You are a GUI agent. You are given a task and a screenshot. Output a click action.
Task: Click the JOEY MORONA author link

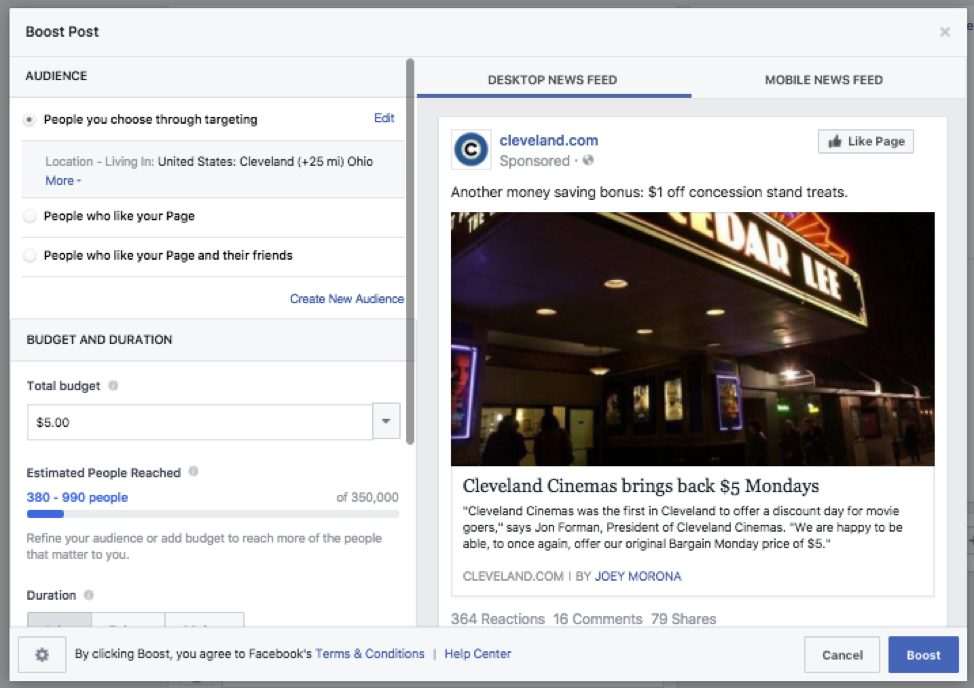point(638,576)
